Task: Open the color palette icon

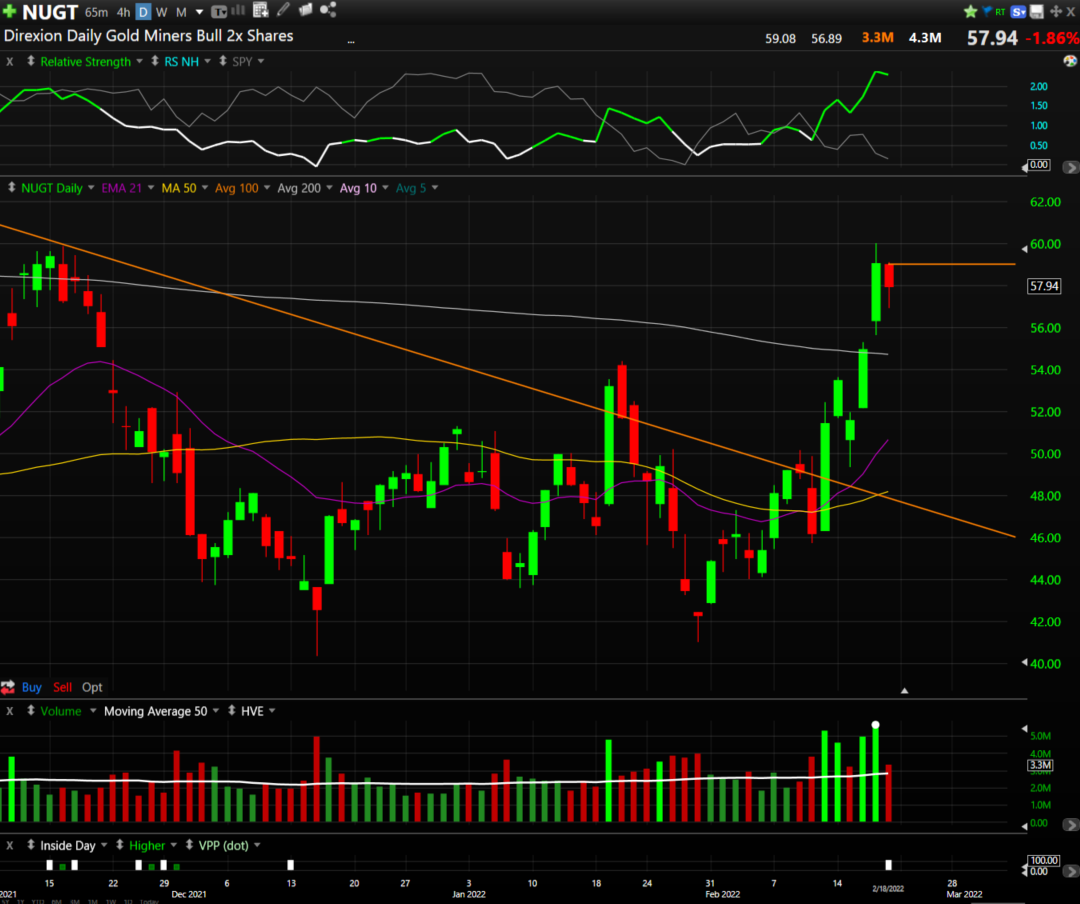Action: tap(1070, 61)
